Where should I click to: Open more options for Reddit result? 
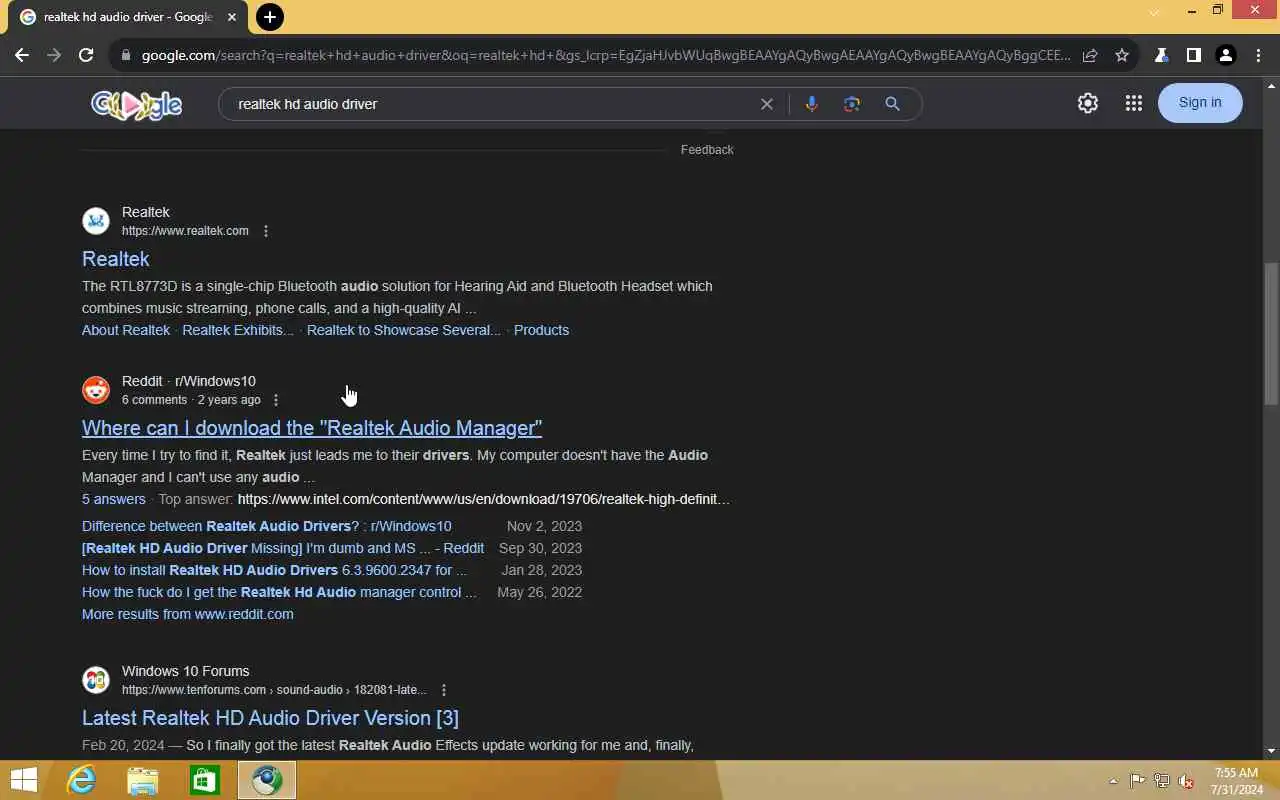click(276, 400)
